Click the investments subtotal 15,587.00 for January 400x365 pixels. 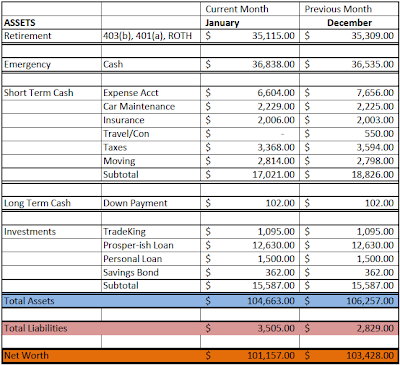pos(273,286)
